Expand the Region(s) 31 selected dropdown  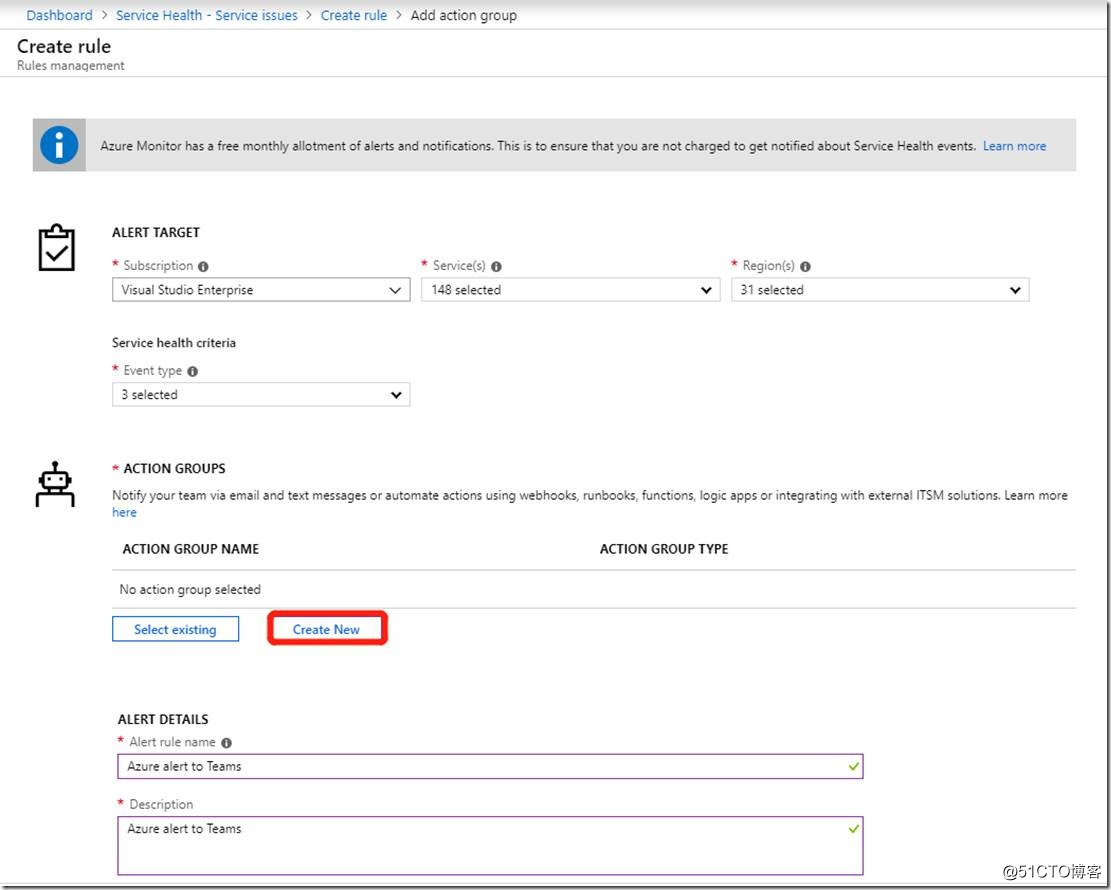click(x=880, y=290)
